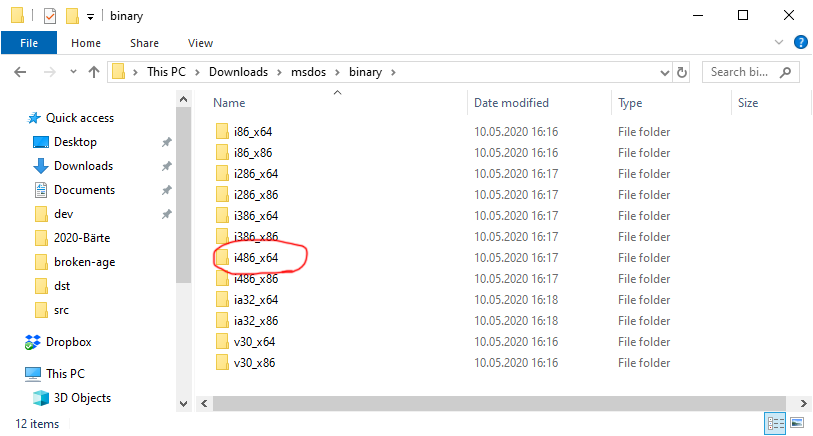Click the i486_x86 folder icon
This screenshot has height=436, width=813.
222,279
